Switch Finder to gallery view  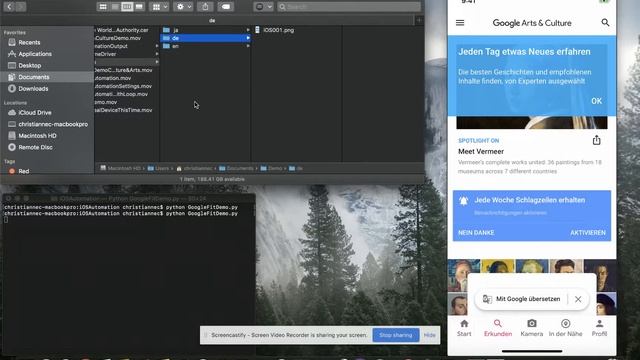pos(139,7)
